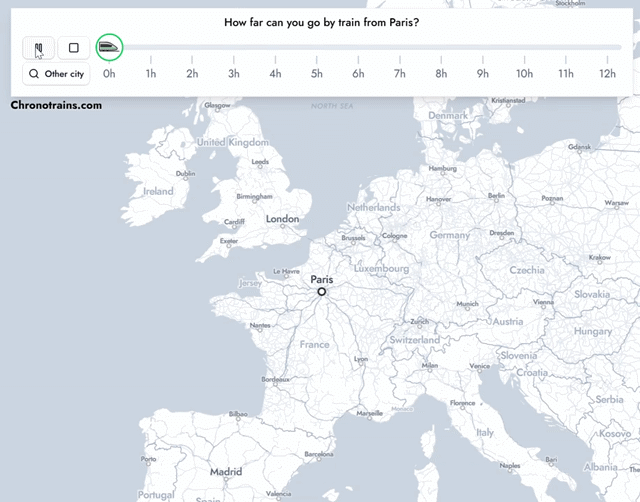The image size is (640, 502).
Task: Set travel time to 9h
Action: coord(483,73)
